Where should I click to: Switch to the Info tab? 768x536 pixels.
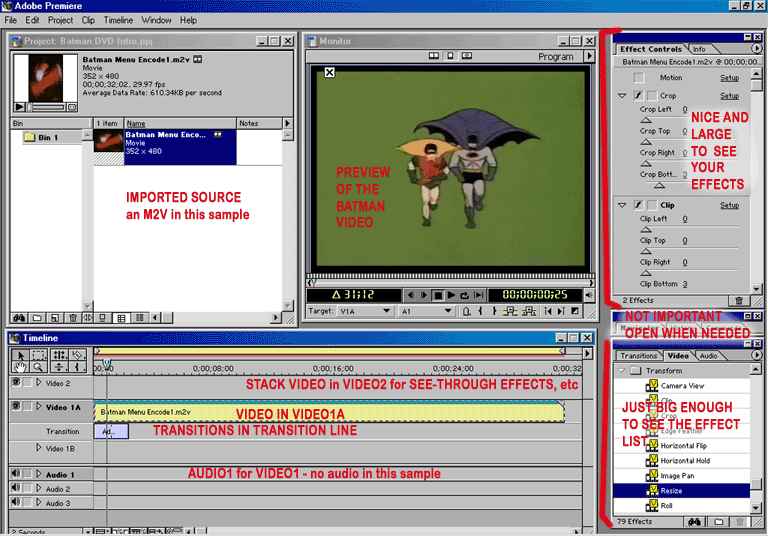pos(699,49)
